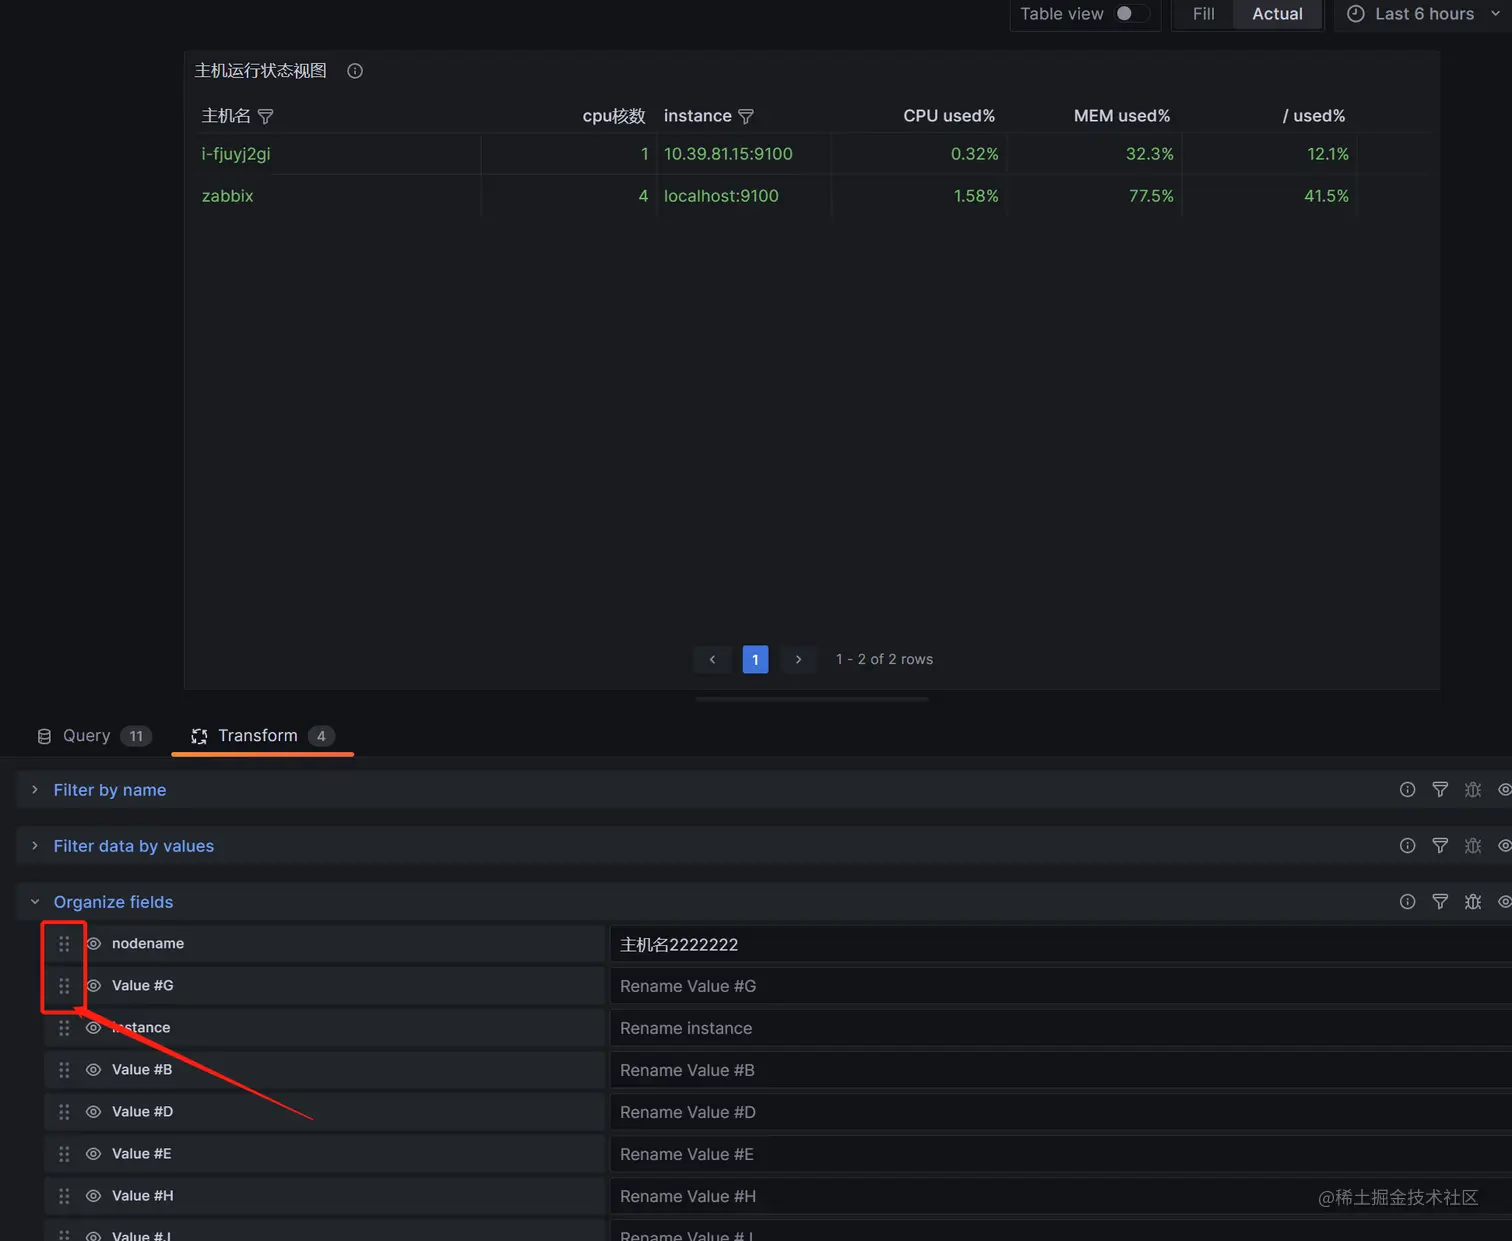Click the Rename instance input
Viewport: 1512px width, 1241px height.
click(x=1061, y=1028)
